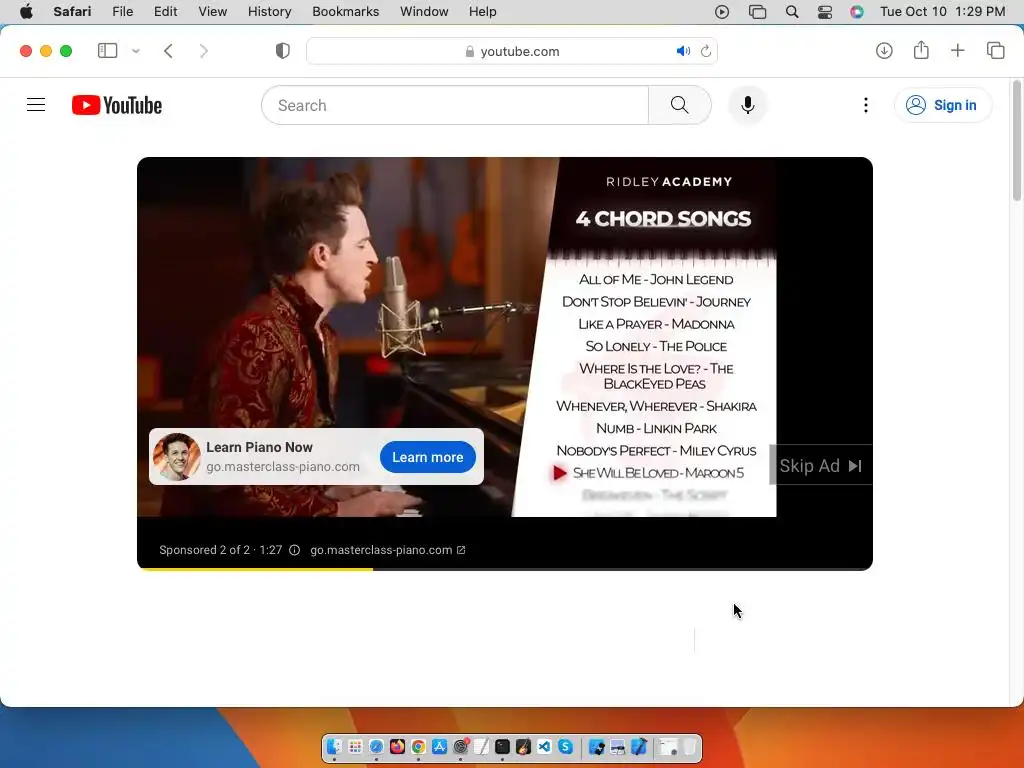The image size is (1024, 768).
Task: Activate Siri from menu bar
Action: click(x=857, y=11)
